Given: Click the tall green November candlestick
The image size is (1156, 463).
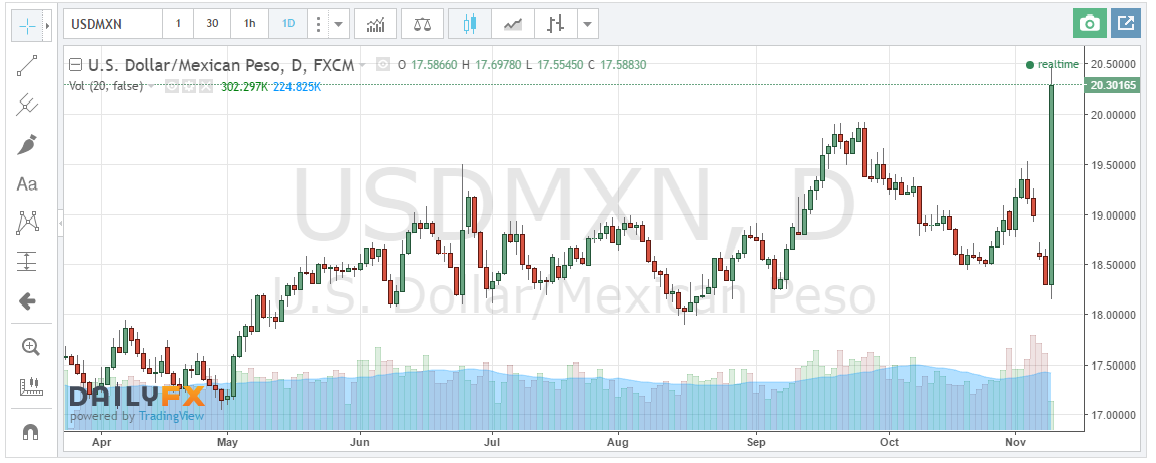Looking at the screenshot, I should (1051, 184).
